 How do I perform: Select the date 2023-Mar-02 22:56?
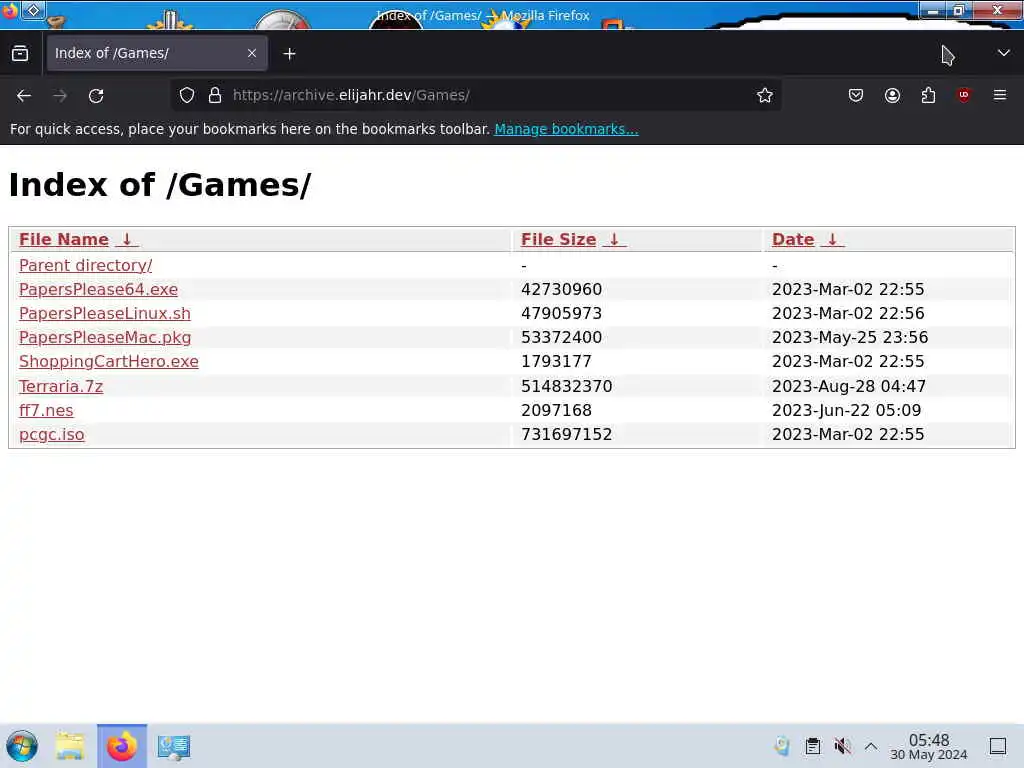(x=848, y=313)
